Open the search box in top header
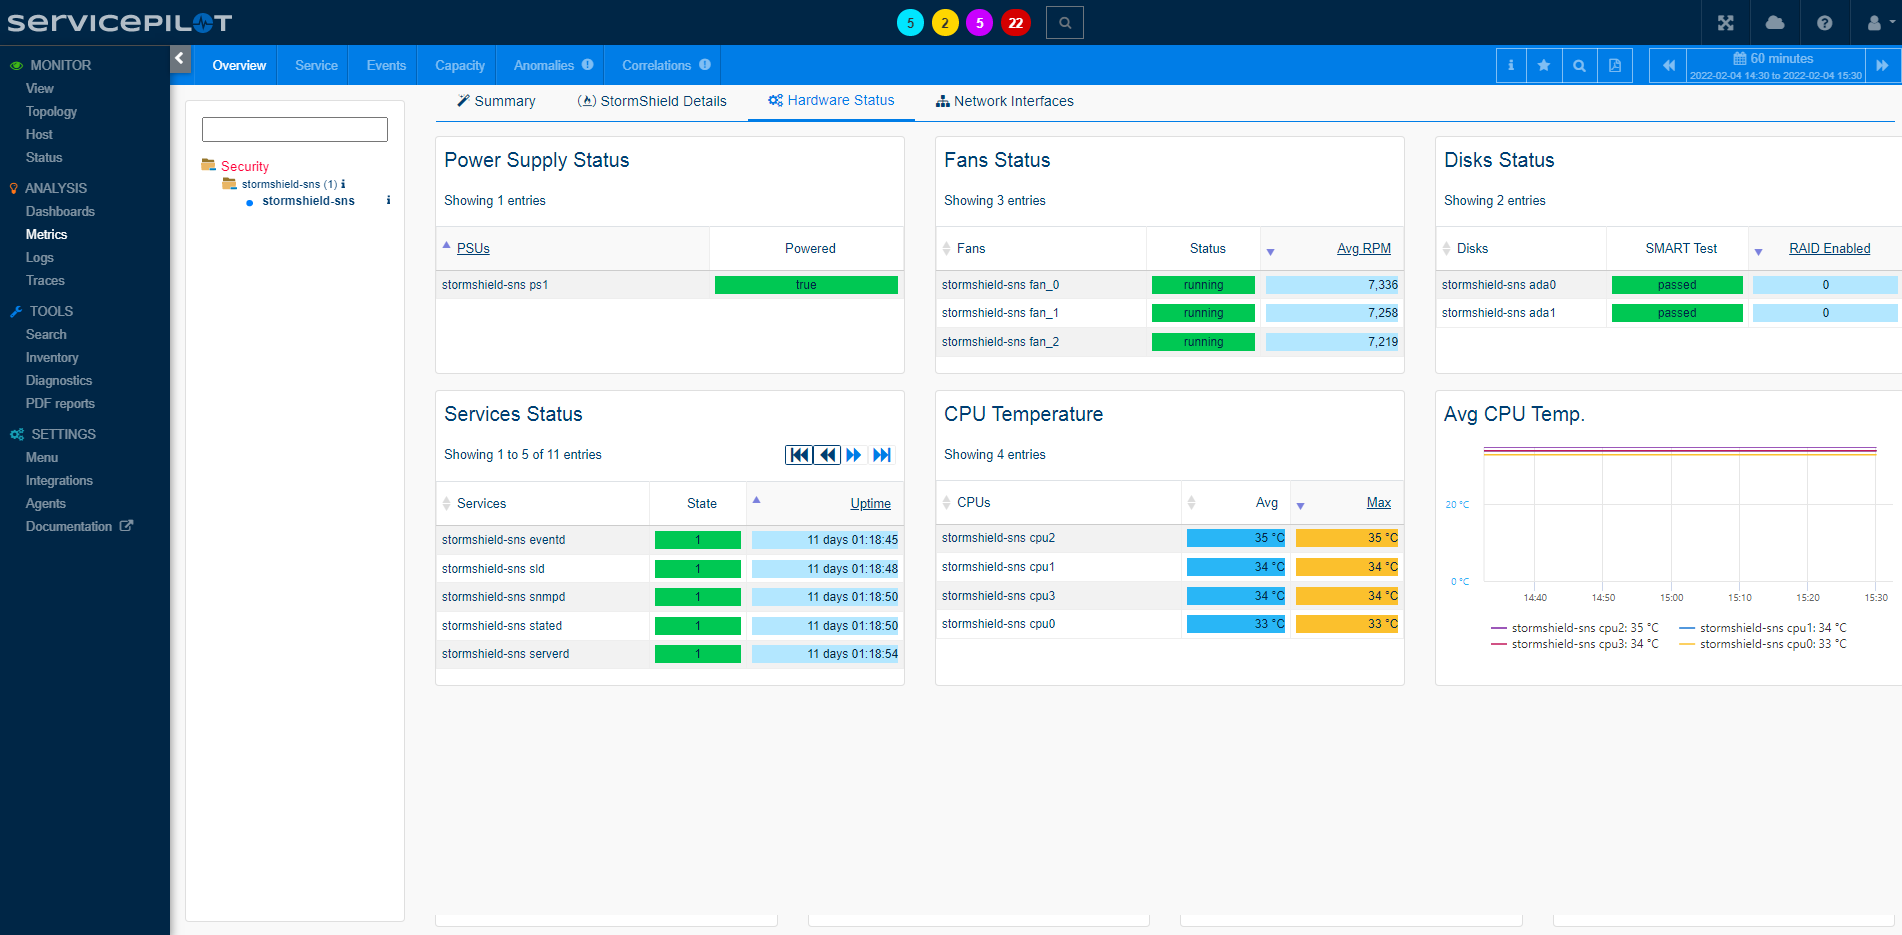1902x935 pixels. tap(1064, 23)
